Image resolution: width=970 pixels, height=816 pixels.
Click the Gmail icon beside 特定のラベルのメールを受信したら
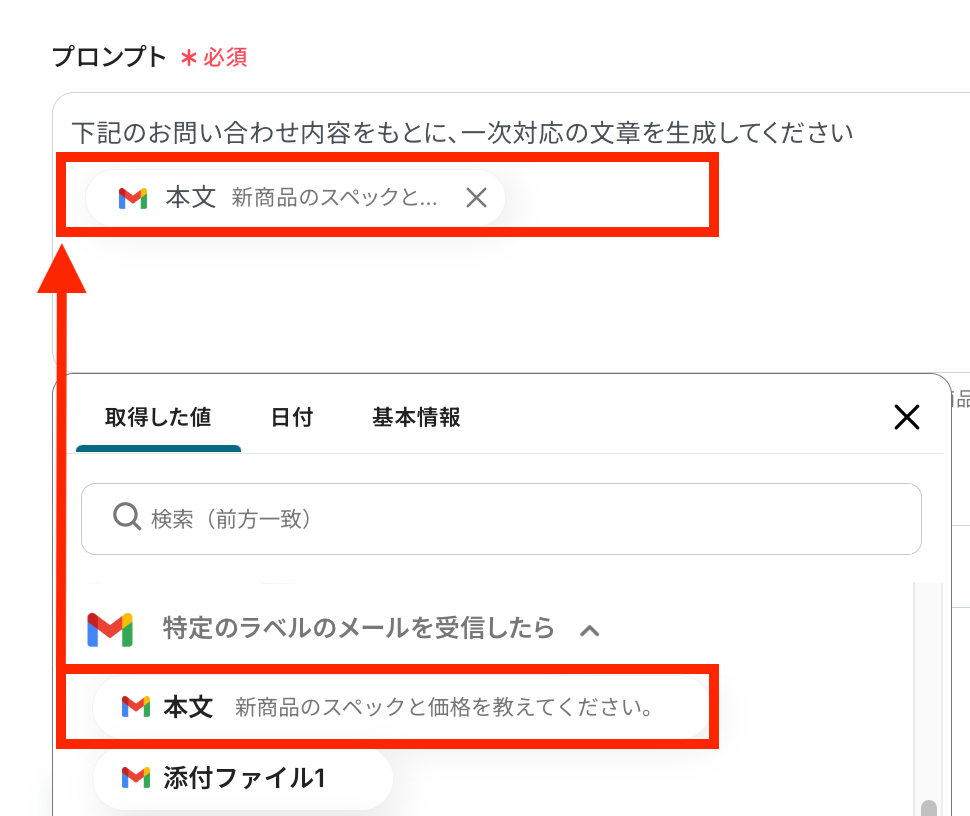110,629
